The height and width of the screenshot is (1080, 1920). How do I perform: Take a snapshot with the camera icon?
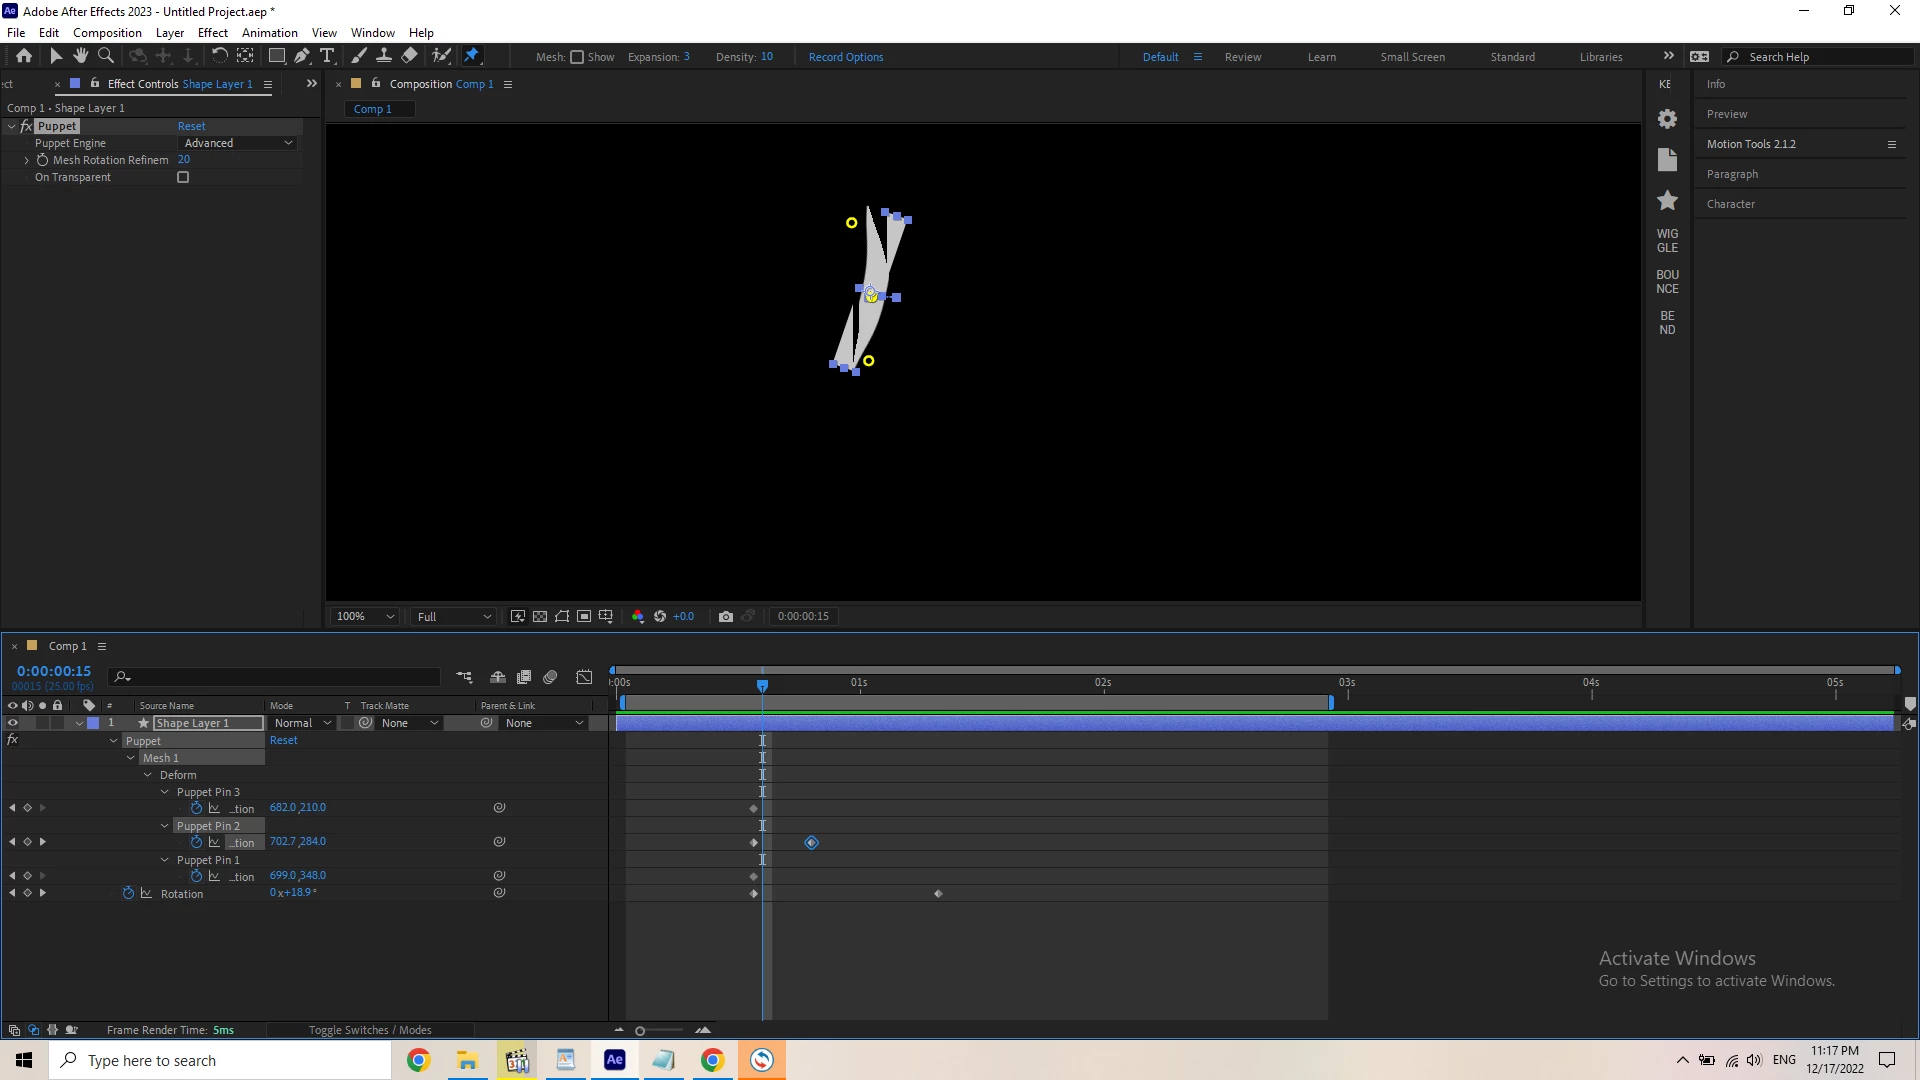pos(726,616)
